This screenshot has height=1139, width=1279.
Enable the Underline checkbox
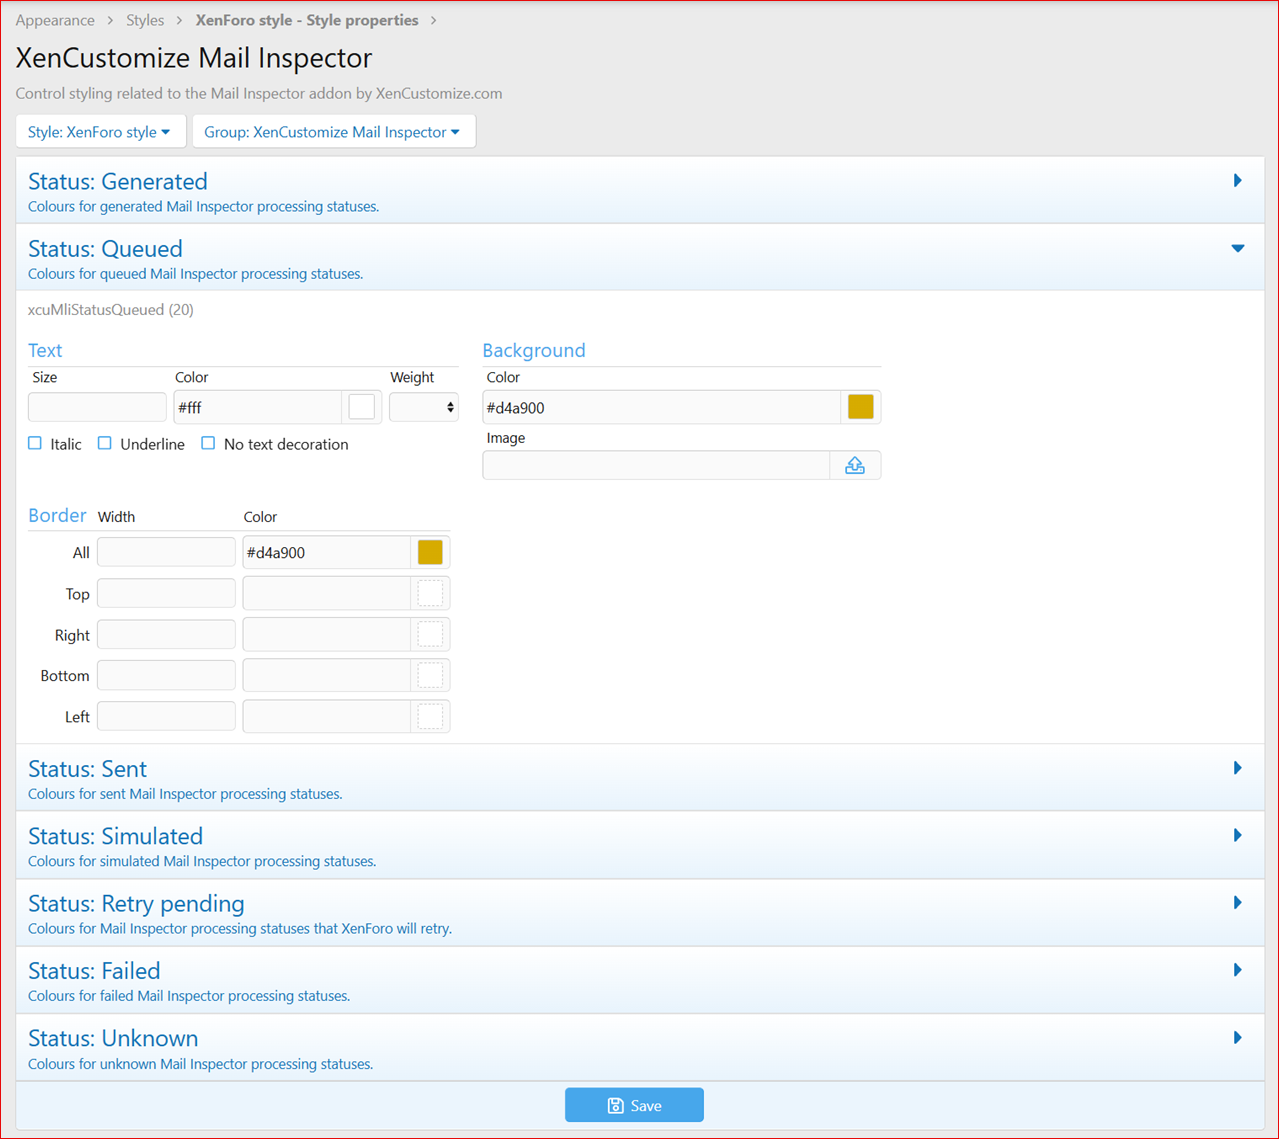[105, 443]
